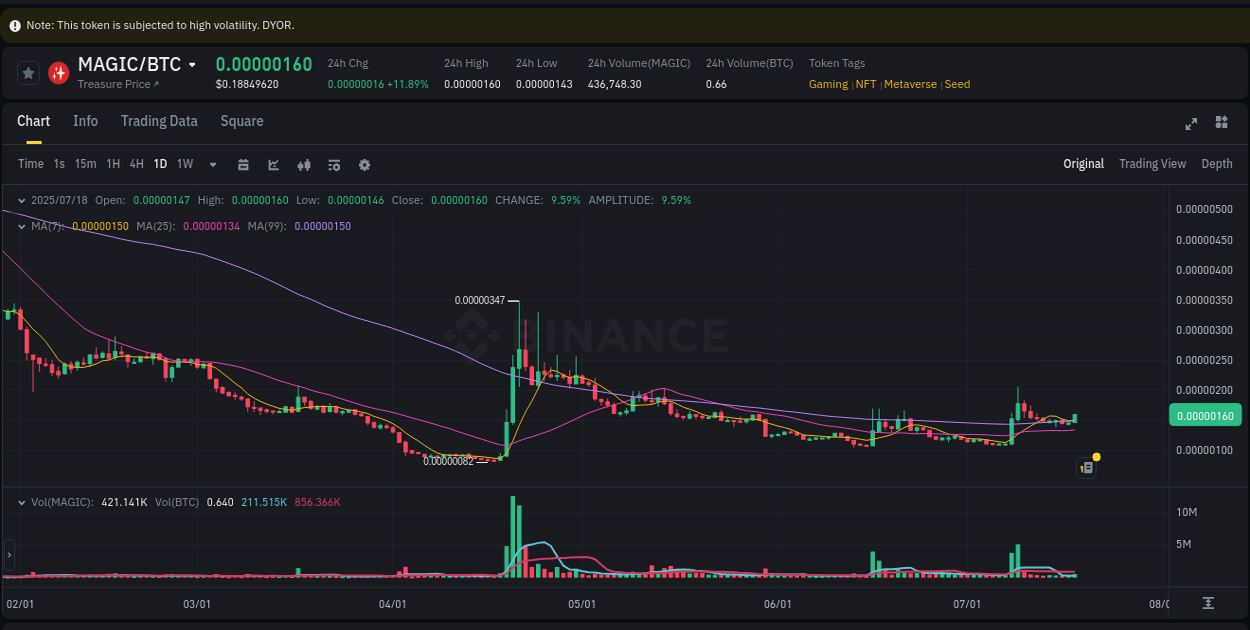
Task: Collapse the MA indicator legend row
Action: (x=22, y=226)
